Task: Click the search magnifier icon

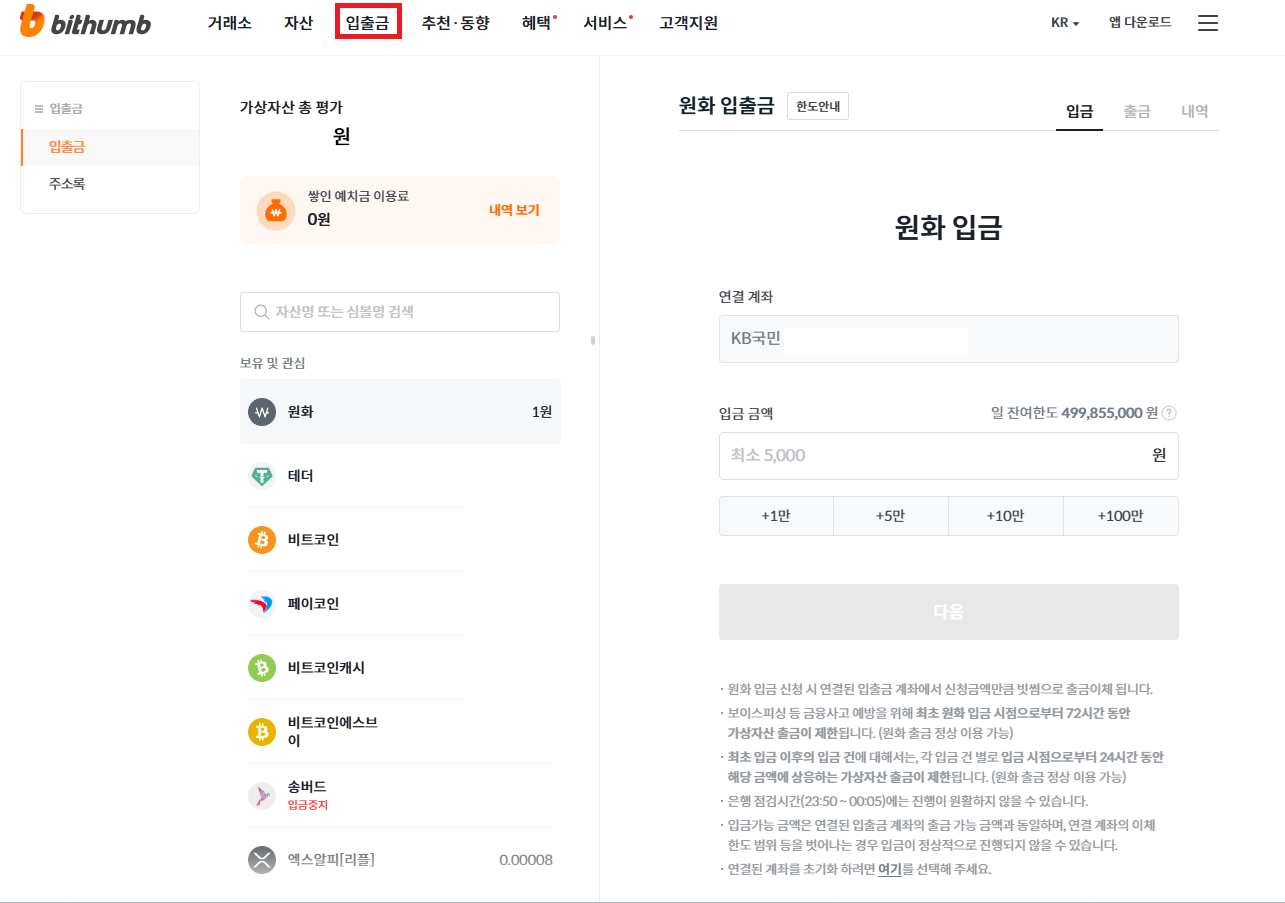Action: [x=261, y=312]
